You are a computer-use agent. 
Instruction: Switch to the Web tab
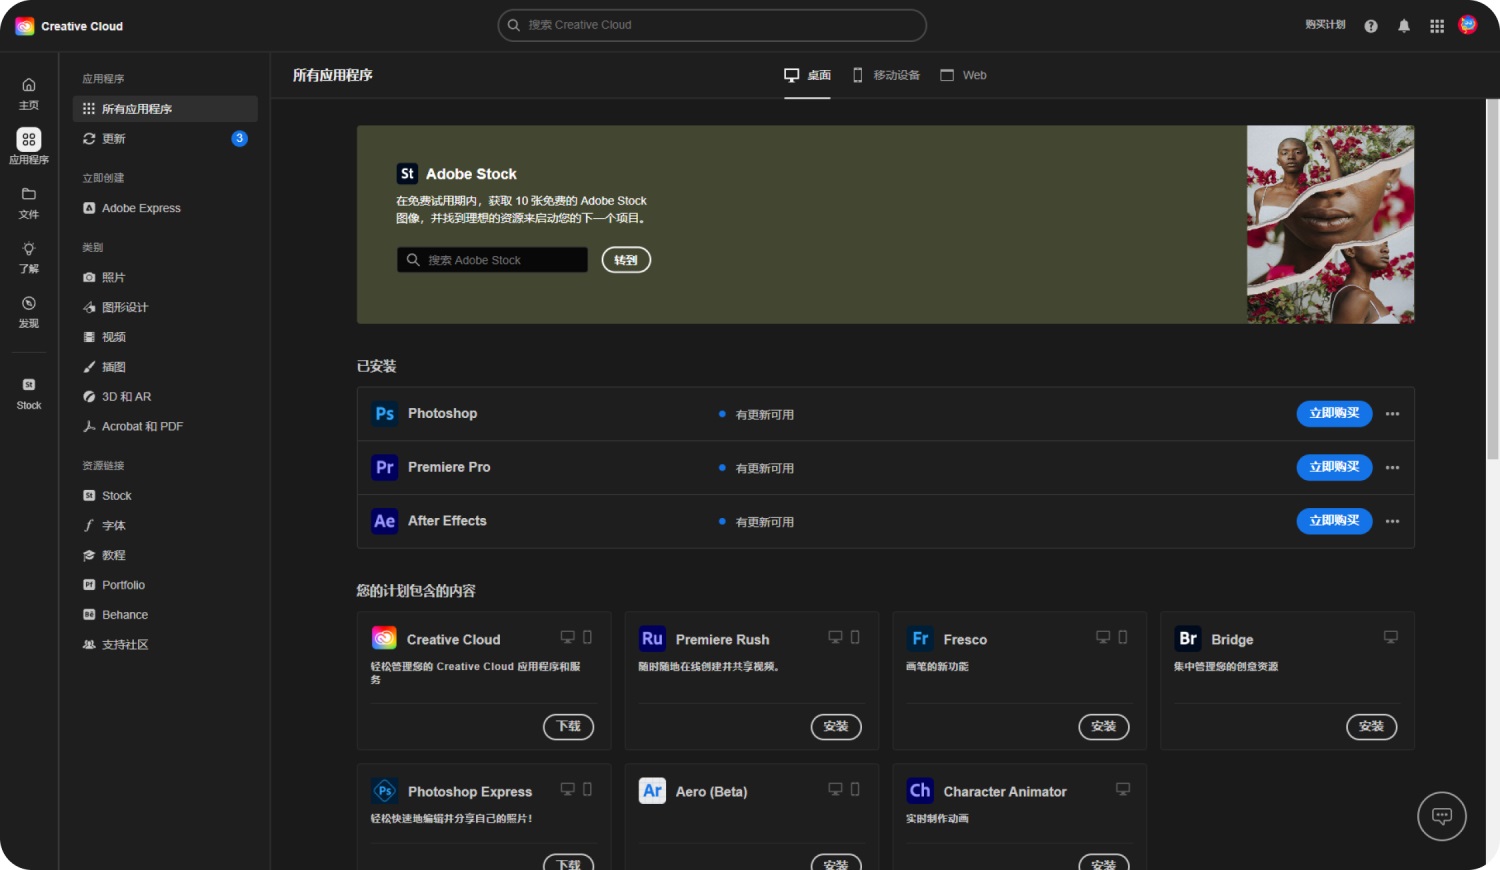pyautogui.click(x=963, y=75)
